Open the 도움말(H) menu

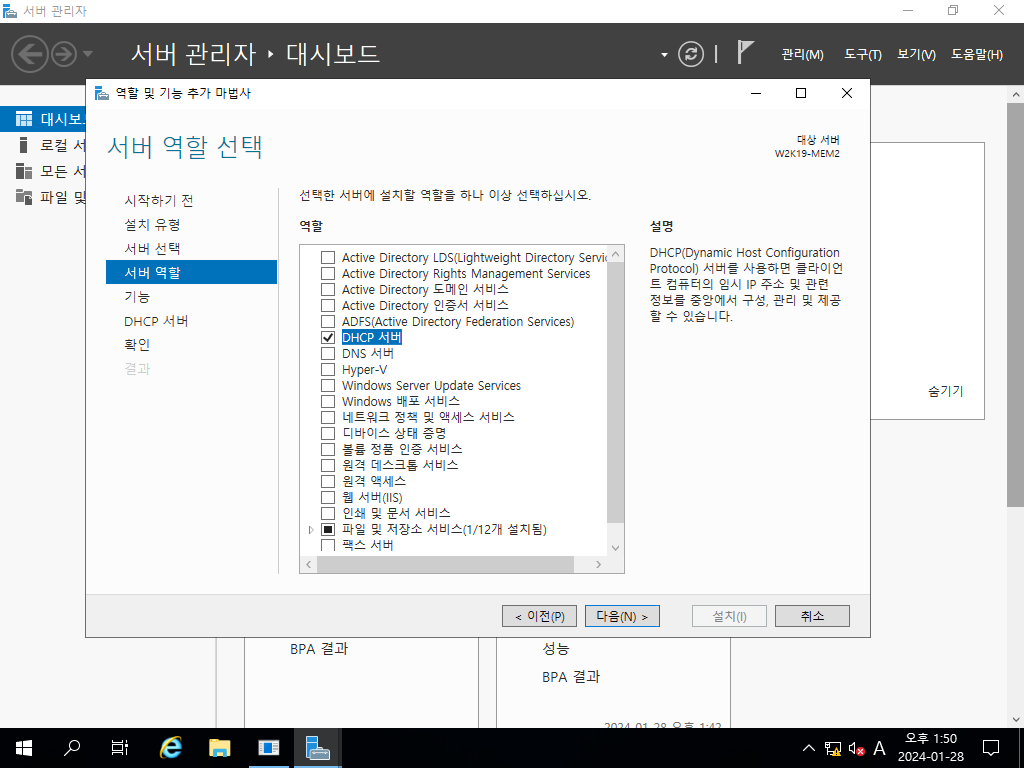976,55
